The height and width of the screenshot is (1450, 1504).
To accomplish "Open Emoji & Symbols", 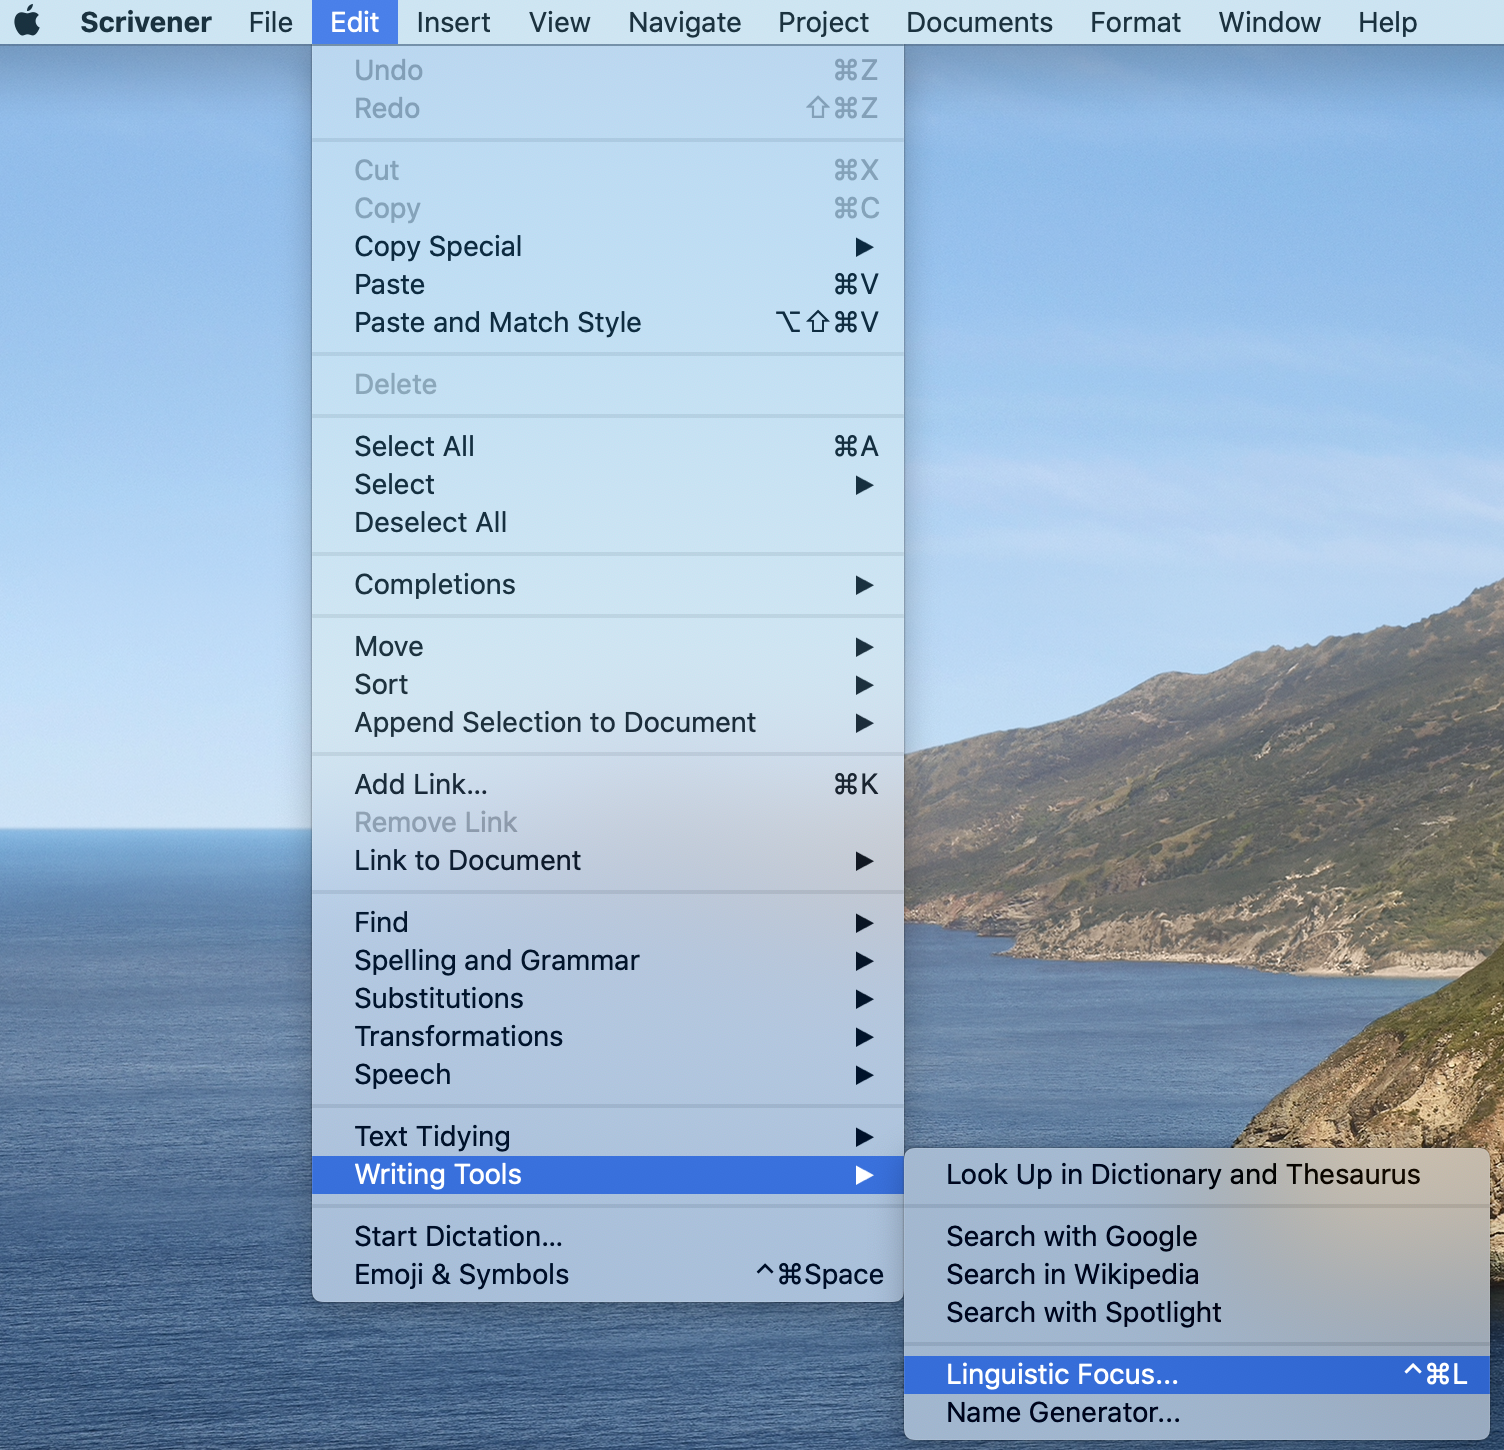I will click(x=608, y=1275).
